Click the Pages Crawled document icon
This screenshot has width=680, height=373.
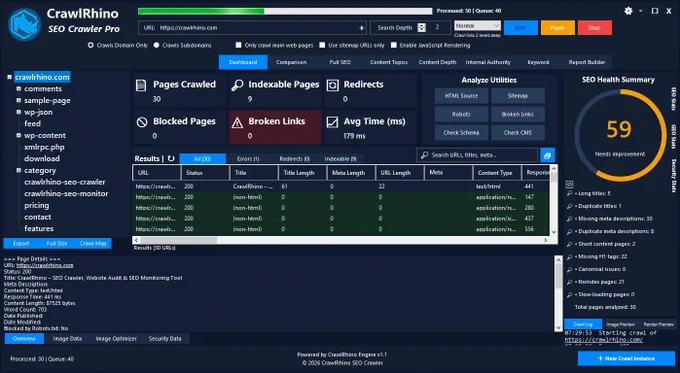click(141, 85)
